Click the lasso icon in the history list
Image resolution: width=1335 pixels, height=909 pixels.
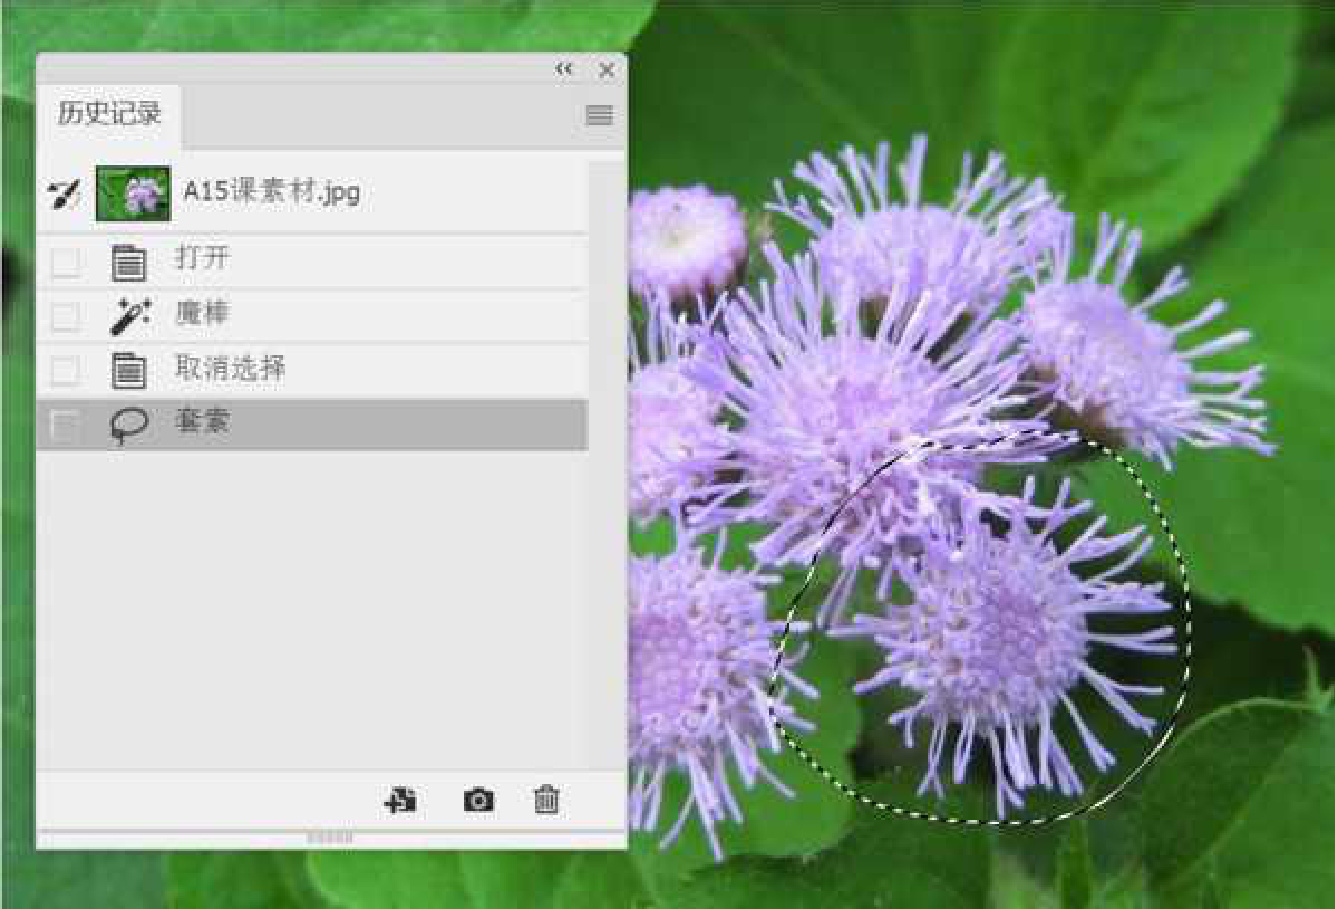click(129, 425)
